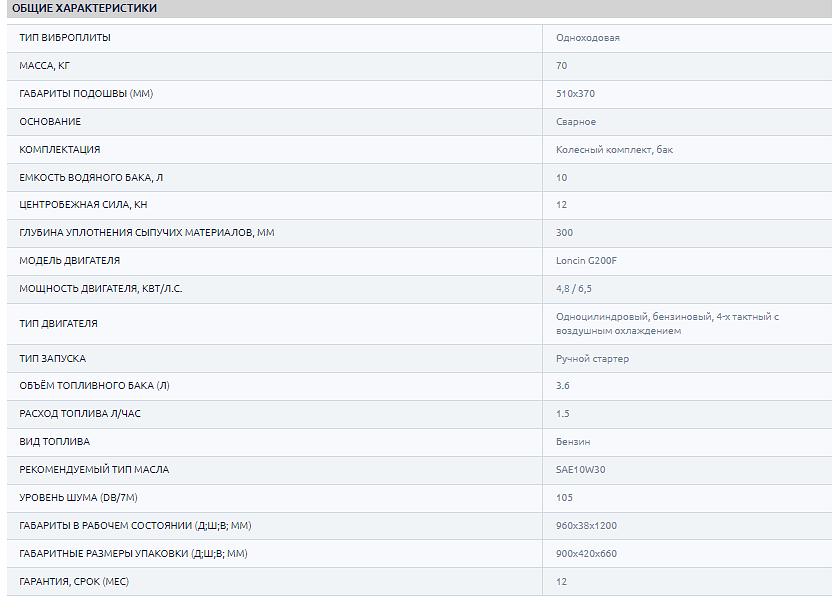Select the Ручной стартер value
Screen dimensions: 837x609
pos(592,359)
